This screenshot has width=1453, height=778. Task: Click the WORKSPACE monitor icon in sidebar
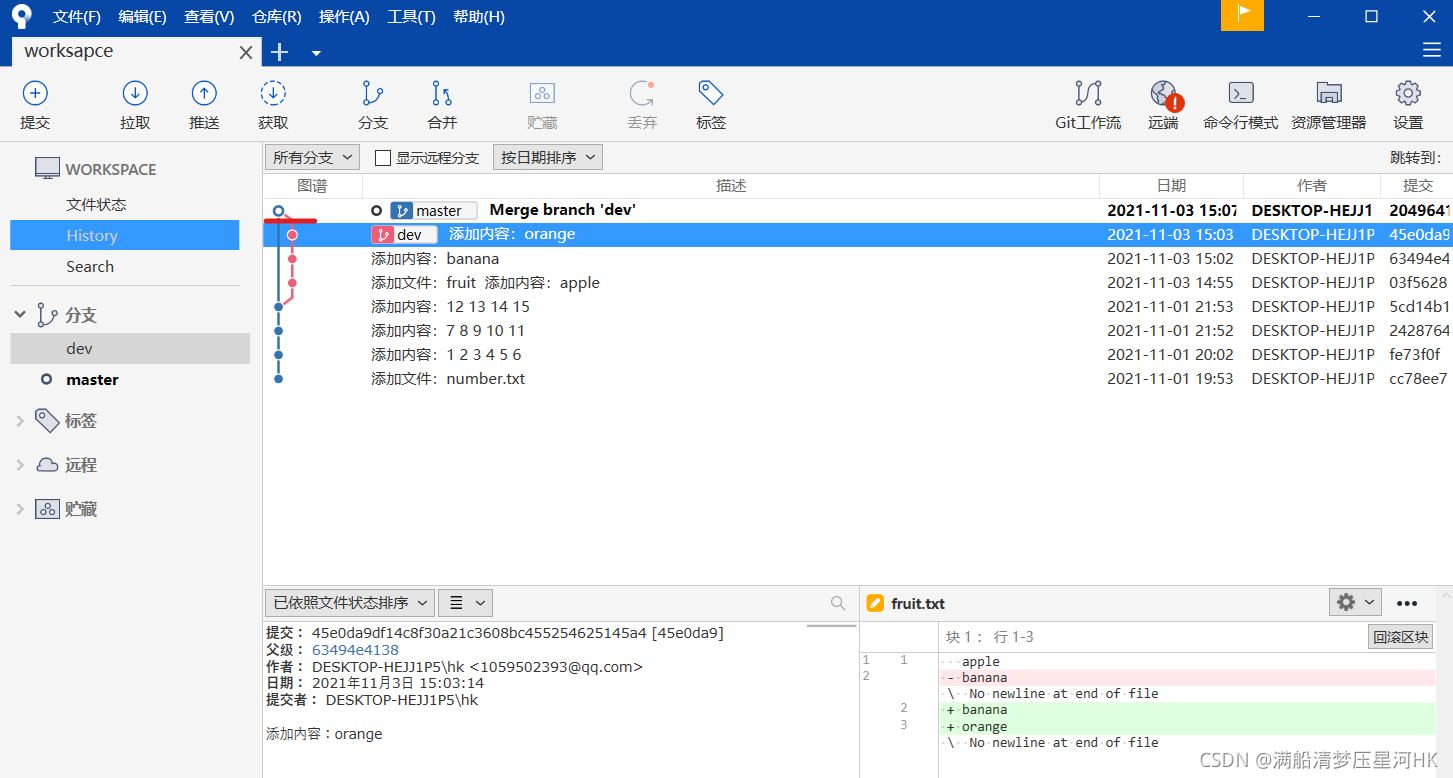(x=47, y=169)
